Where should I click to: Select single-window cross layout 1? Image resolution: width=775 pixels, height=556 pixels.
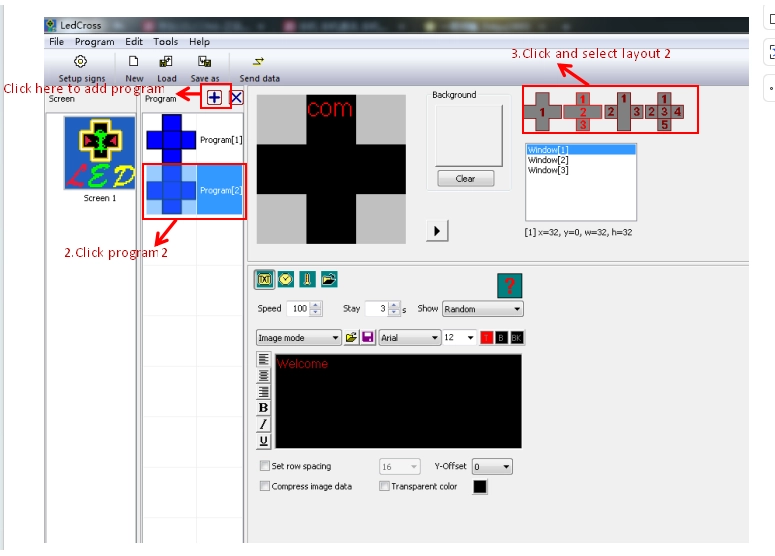(543, 111)
